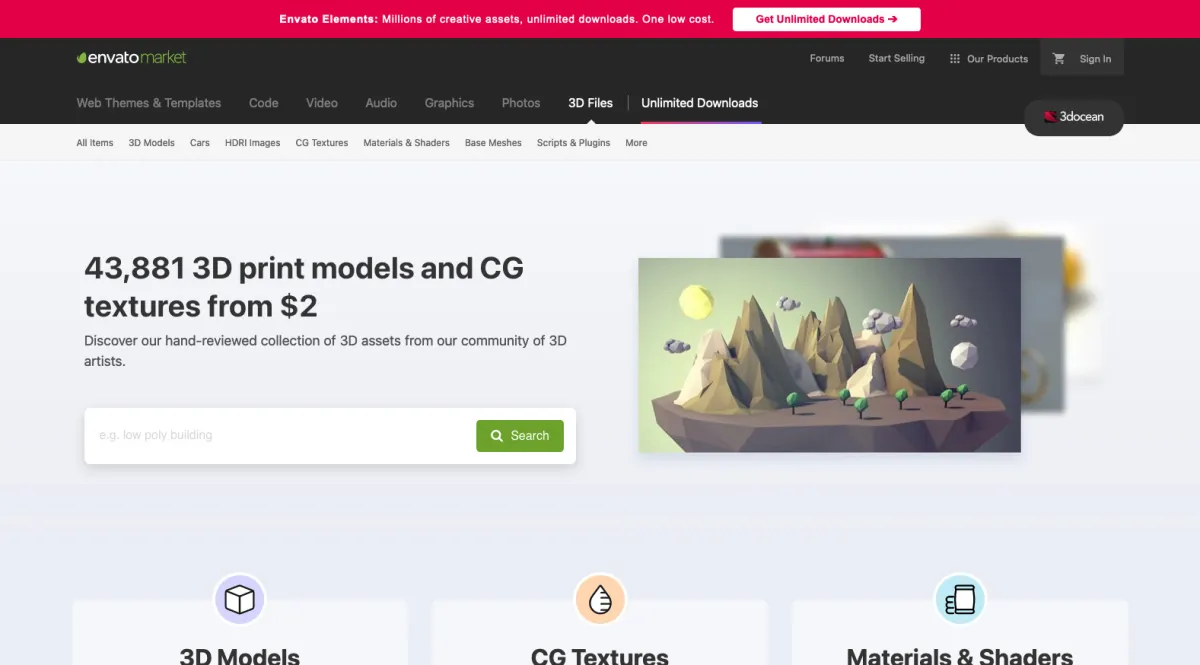Screen dimensions: 1200x665
Task: Click the Sign In link
Action: coord(1095,59)
